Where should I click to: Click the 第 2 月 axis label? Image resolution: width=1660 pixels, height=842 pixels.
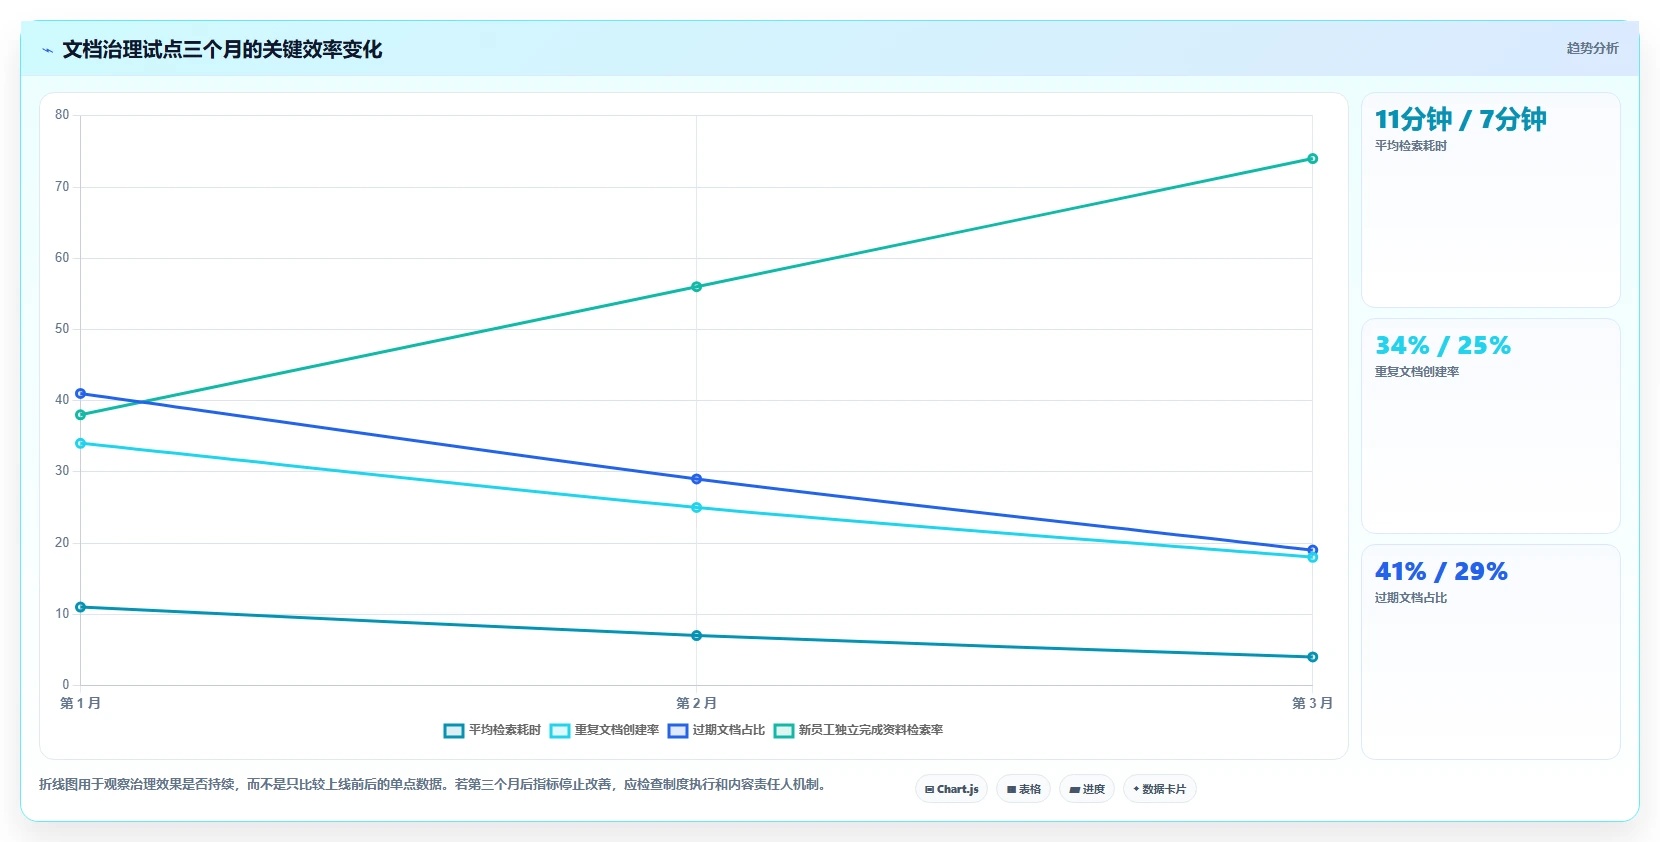[x=696, y=703]
